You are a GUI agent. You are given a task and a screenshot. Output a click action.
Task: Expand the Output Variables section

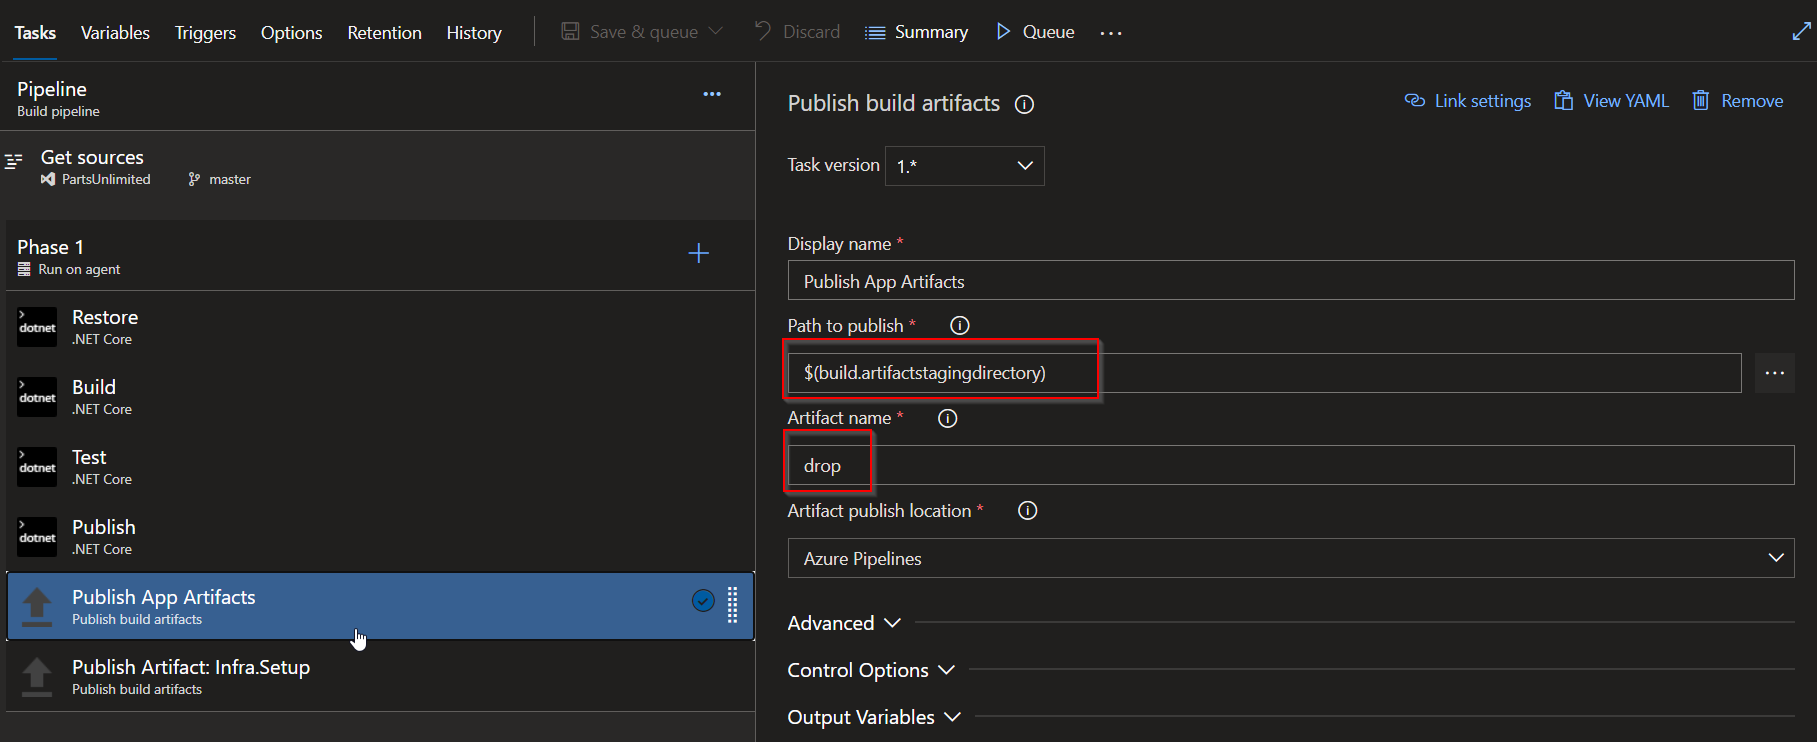[x=874, y=717]
